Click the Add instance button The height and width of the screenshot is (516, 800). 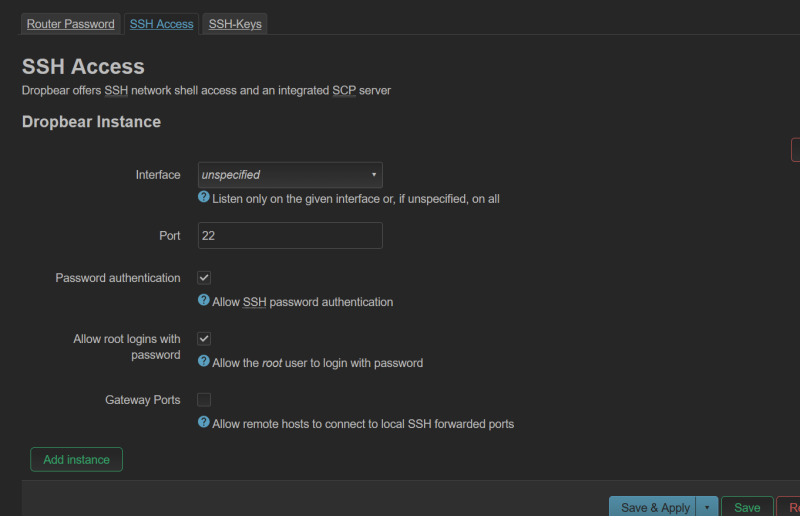(77, 460)
